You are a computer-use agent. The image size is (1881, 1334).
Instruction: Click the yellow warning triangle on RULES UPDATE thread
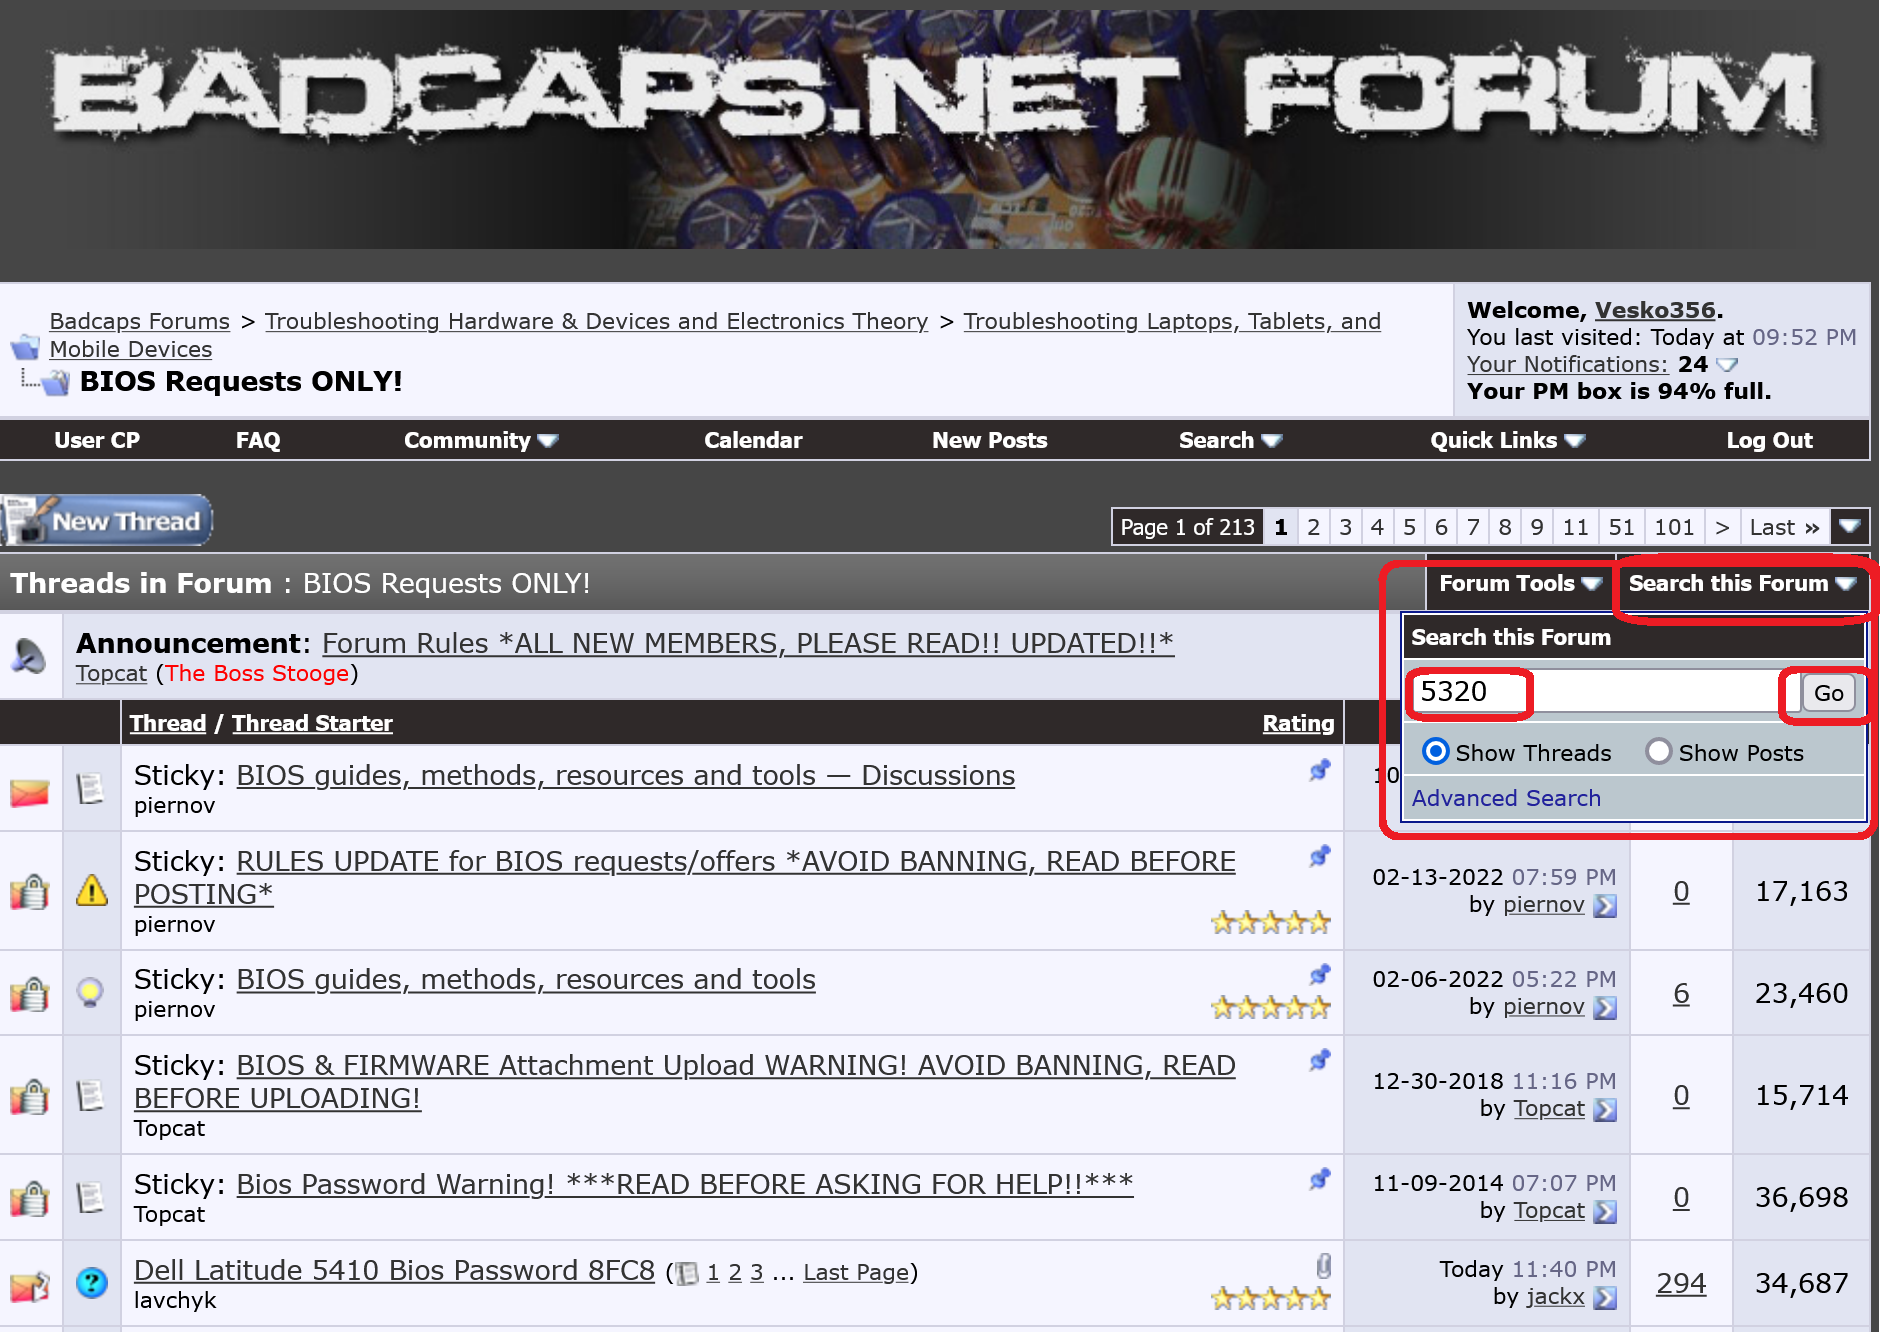[x=92, y=890]
